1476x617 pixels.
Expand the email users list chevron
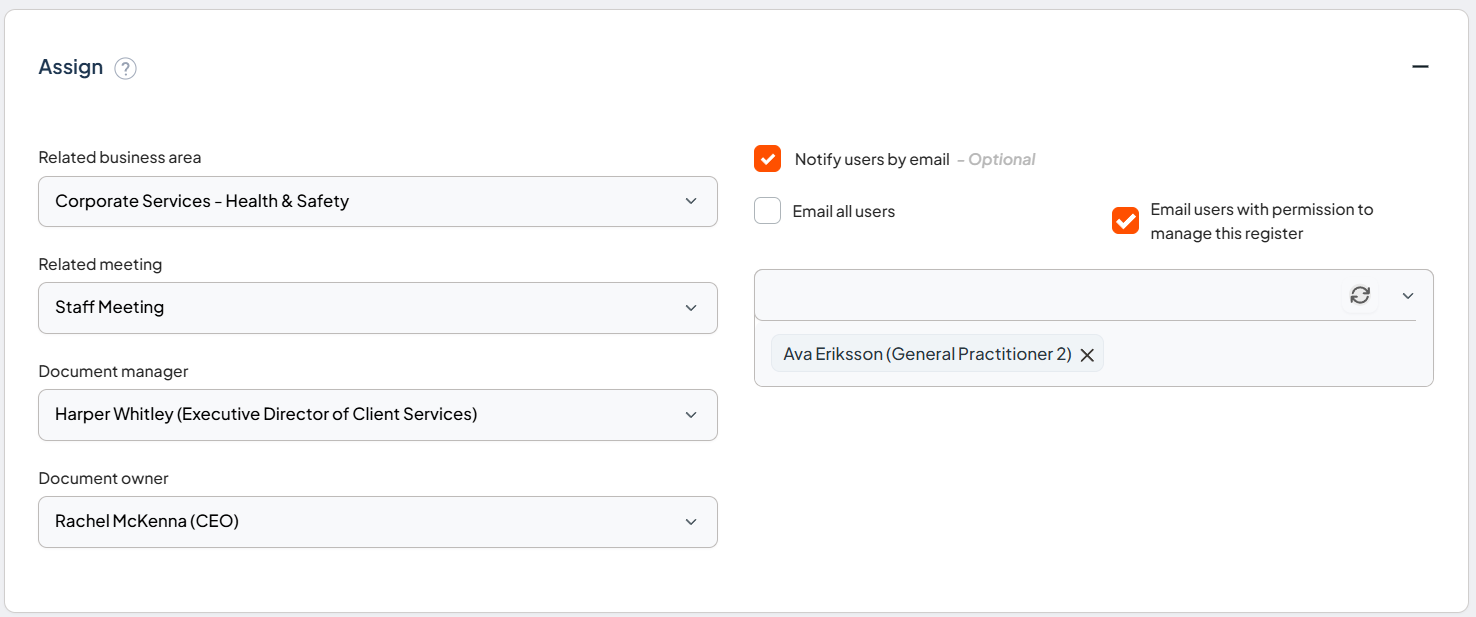pyautogui.click(x=1408, y=296)
